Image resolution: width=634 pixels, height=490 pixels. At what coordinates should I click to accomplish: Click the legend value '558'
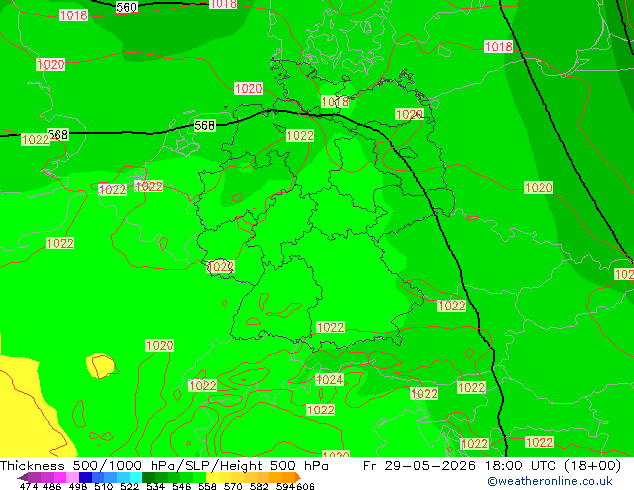(207, 486)
